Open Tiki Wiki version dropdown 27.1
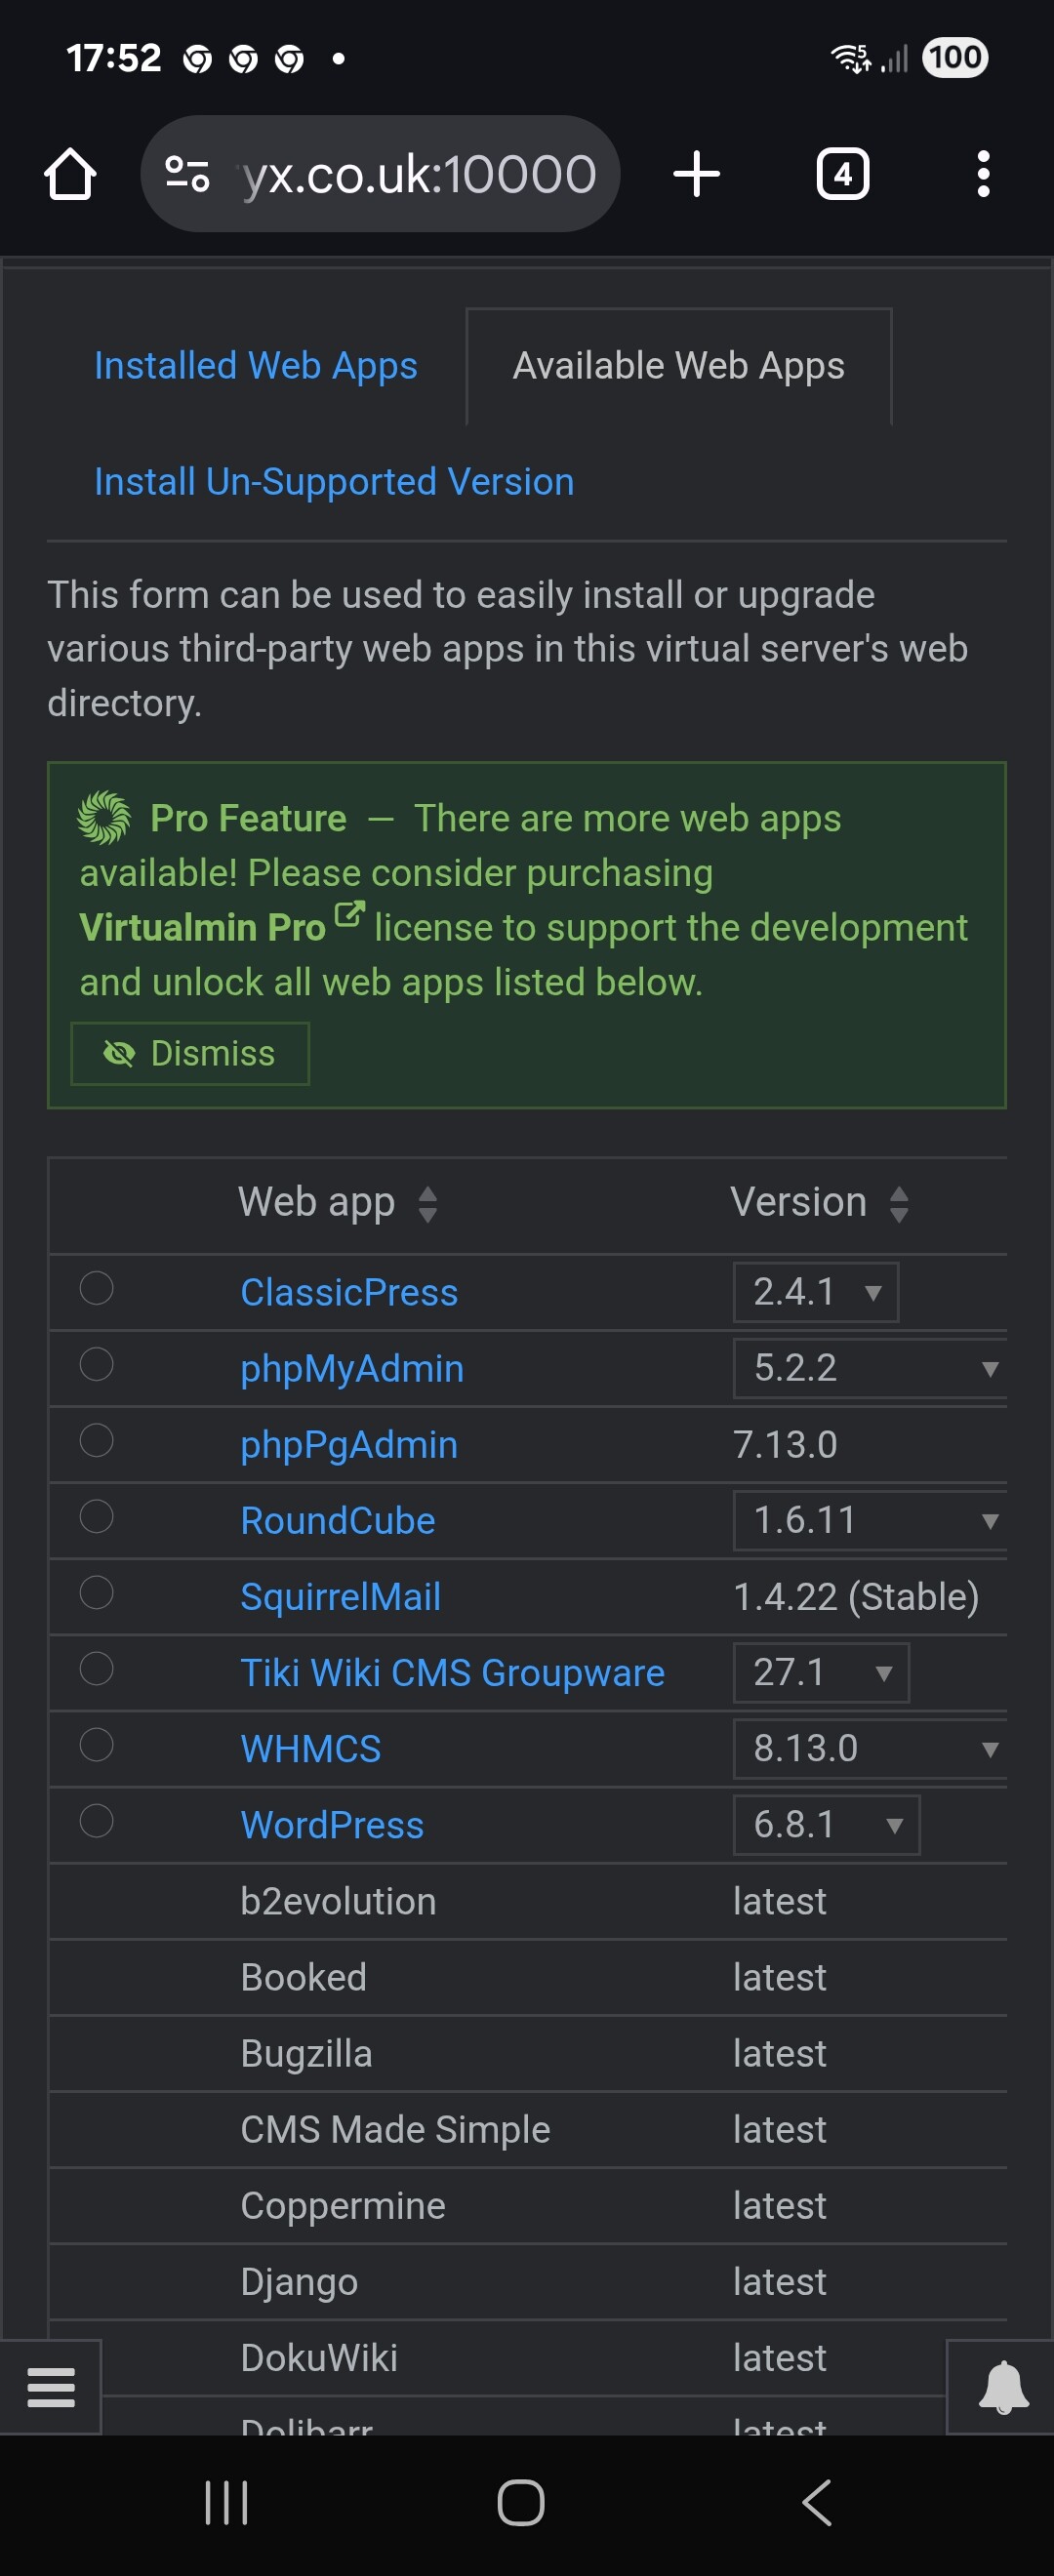The image size is (1054, 2576). (821, 1672)
